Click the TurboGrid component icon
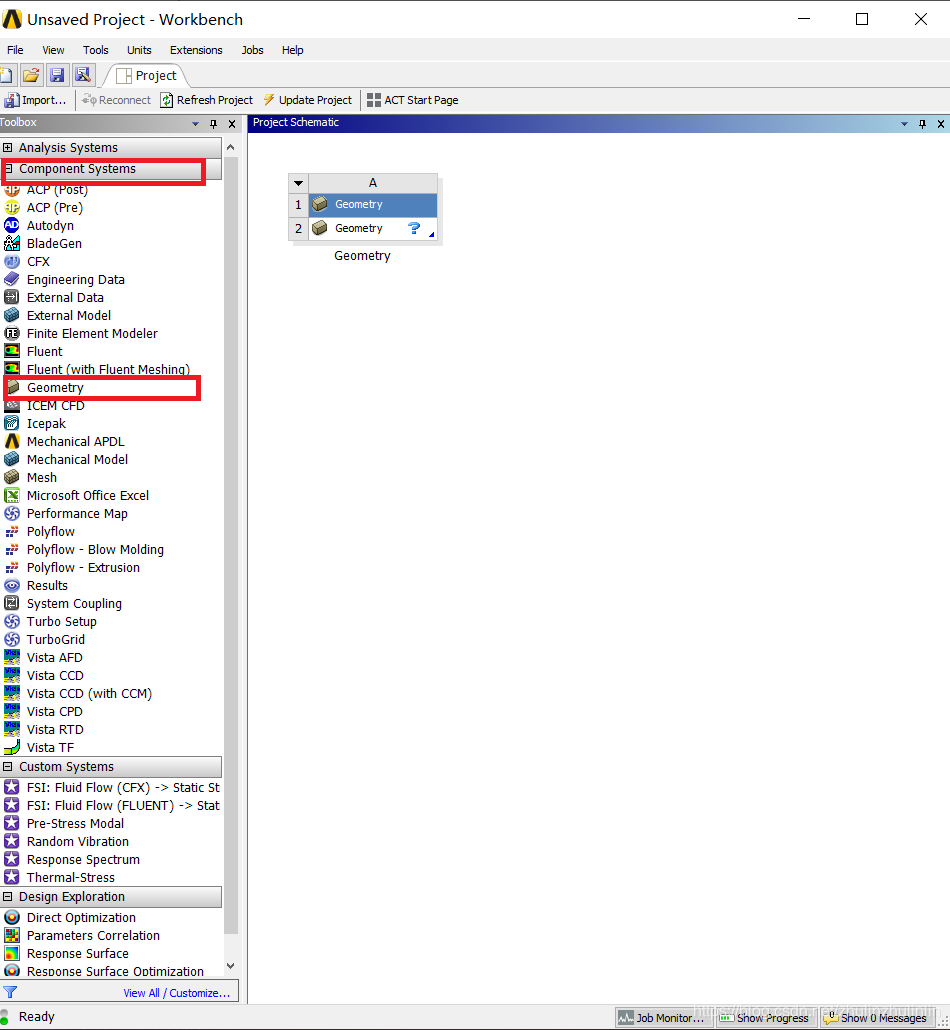Viewport: 950px width, 1030px height. [12, 640]
